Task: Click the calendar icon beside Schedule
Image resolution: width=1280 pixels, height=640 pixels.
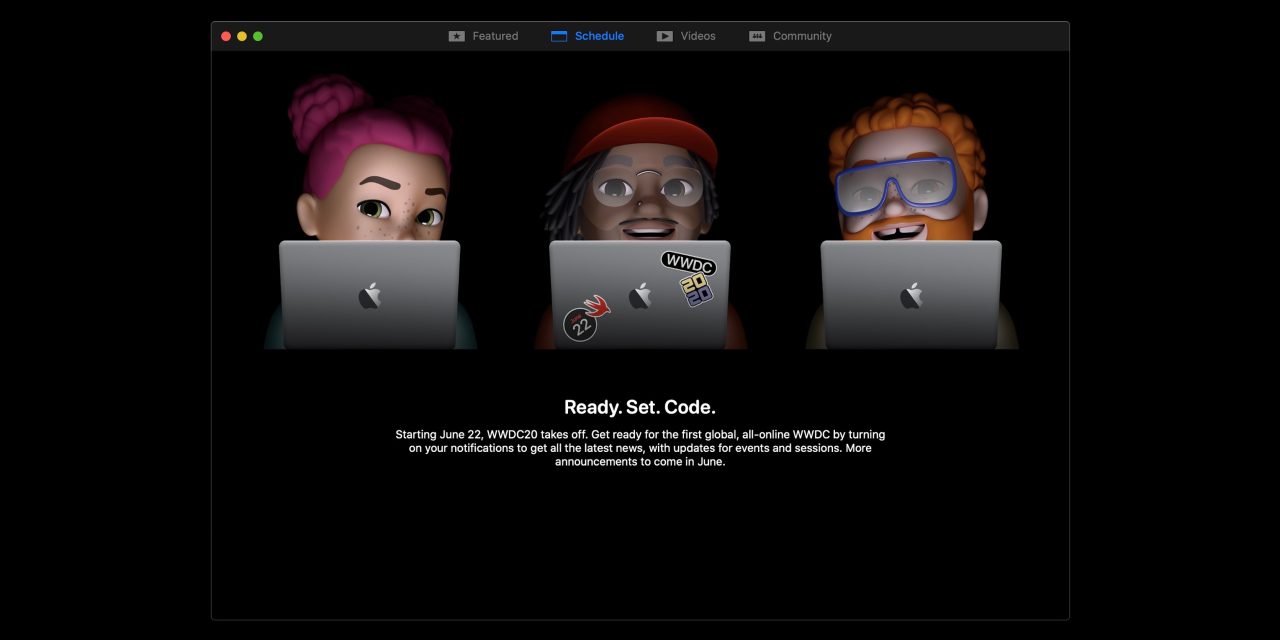Action: [559, 36]
